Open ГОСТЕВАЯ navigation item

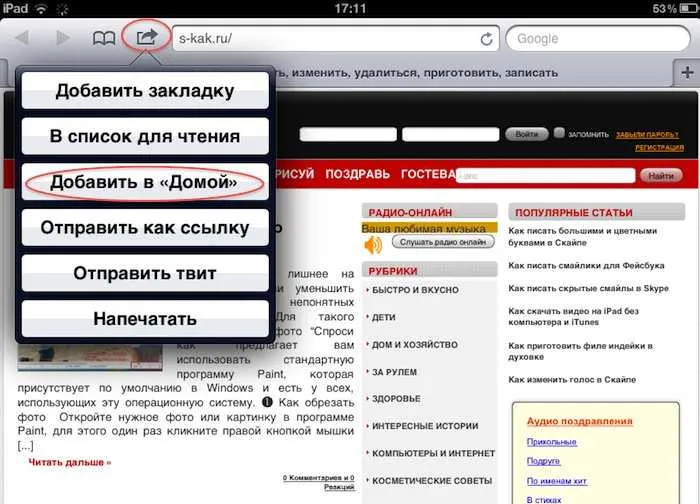(x=429, y=174)
